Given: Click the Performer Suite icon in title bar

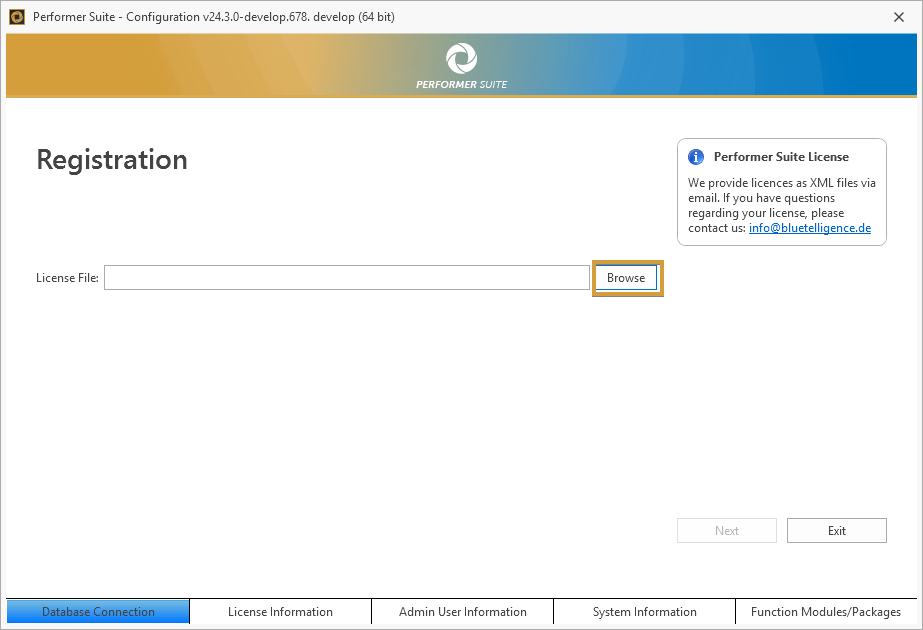Looking at the screenshot, I should (x=17, y=17).
